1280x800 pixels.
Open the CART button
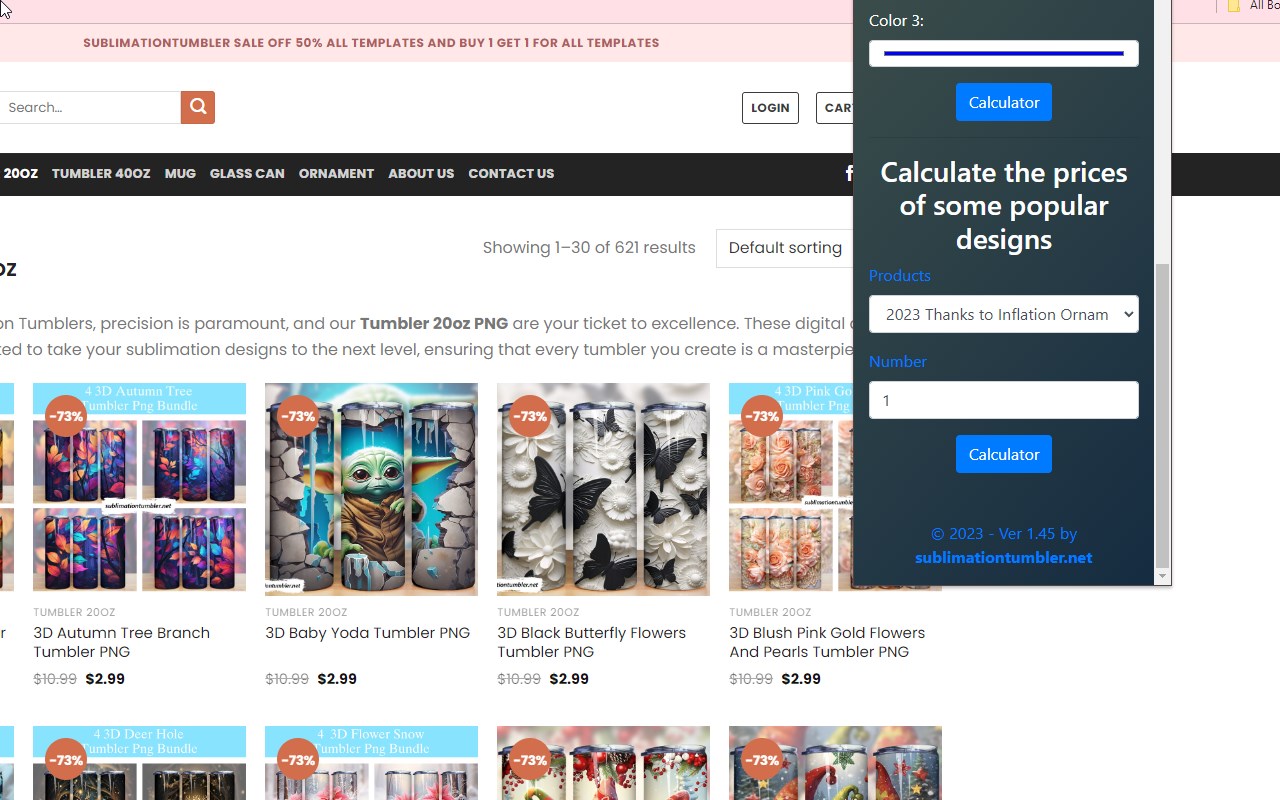[x=835, y=108]
